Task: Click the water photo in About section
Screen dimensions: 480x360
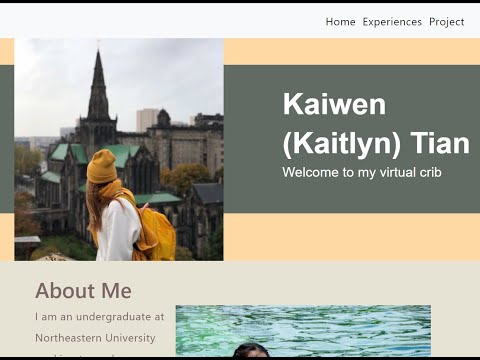Action: pos(303,331)
